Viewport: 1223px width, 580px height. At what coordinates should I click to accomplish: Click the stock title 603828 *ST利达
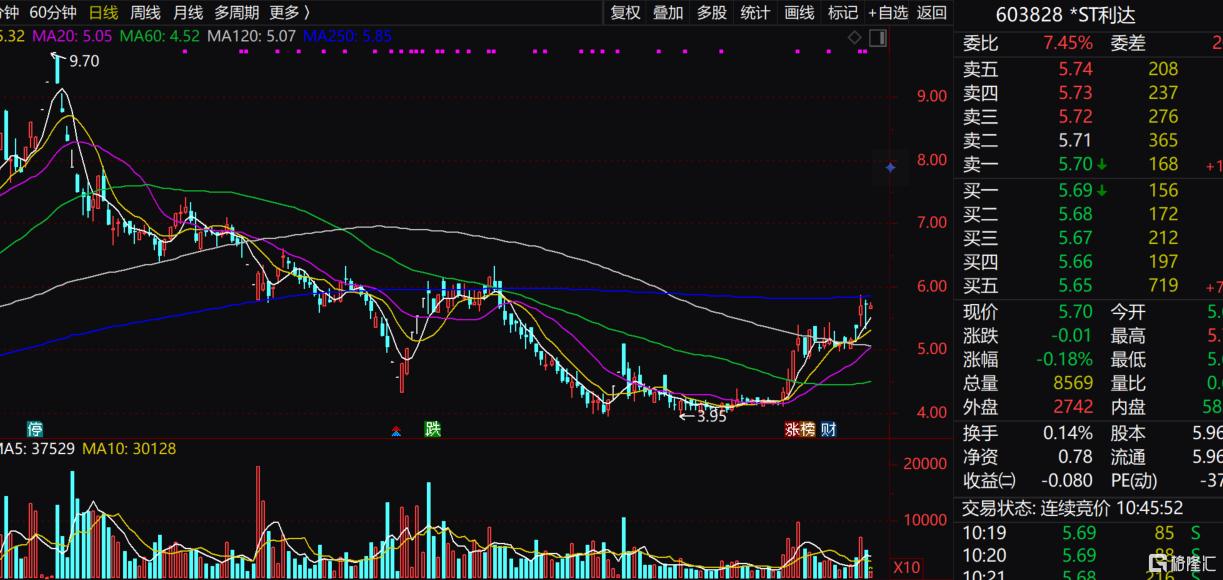coord(1065,15)
